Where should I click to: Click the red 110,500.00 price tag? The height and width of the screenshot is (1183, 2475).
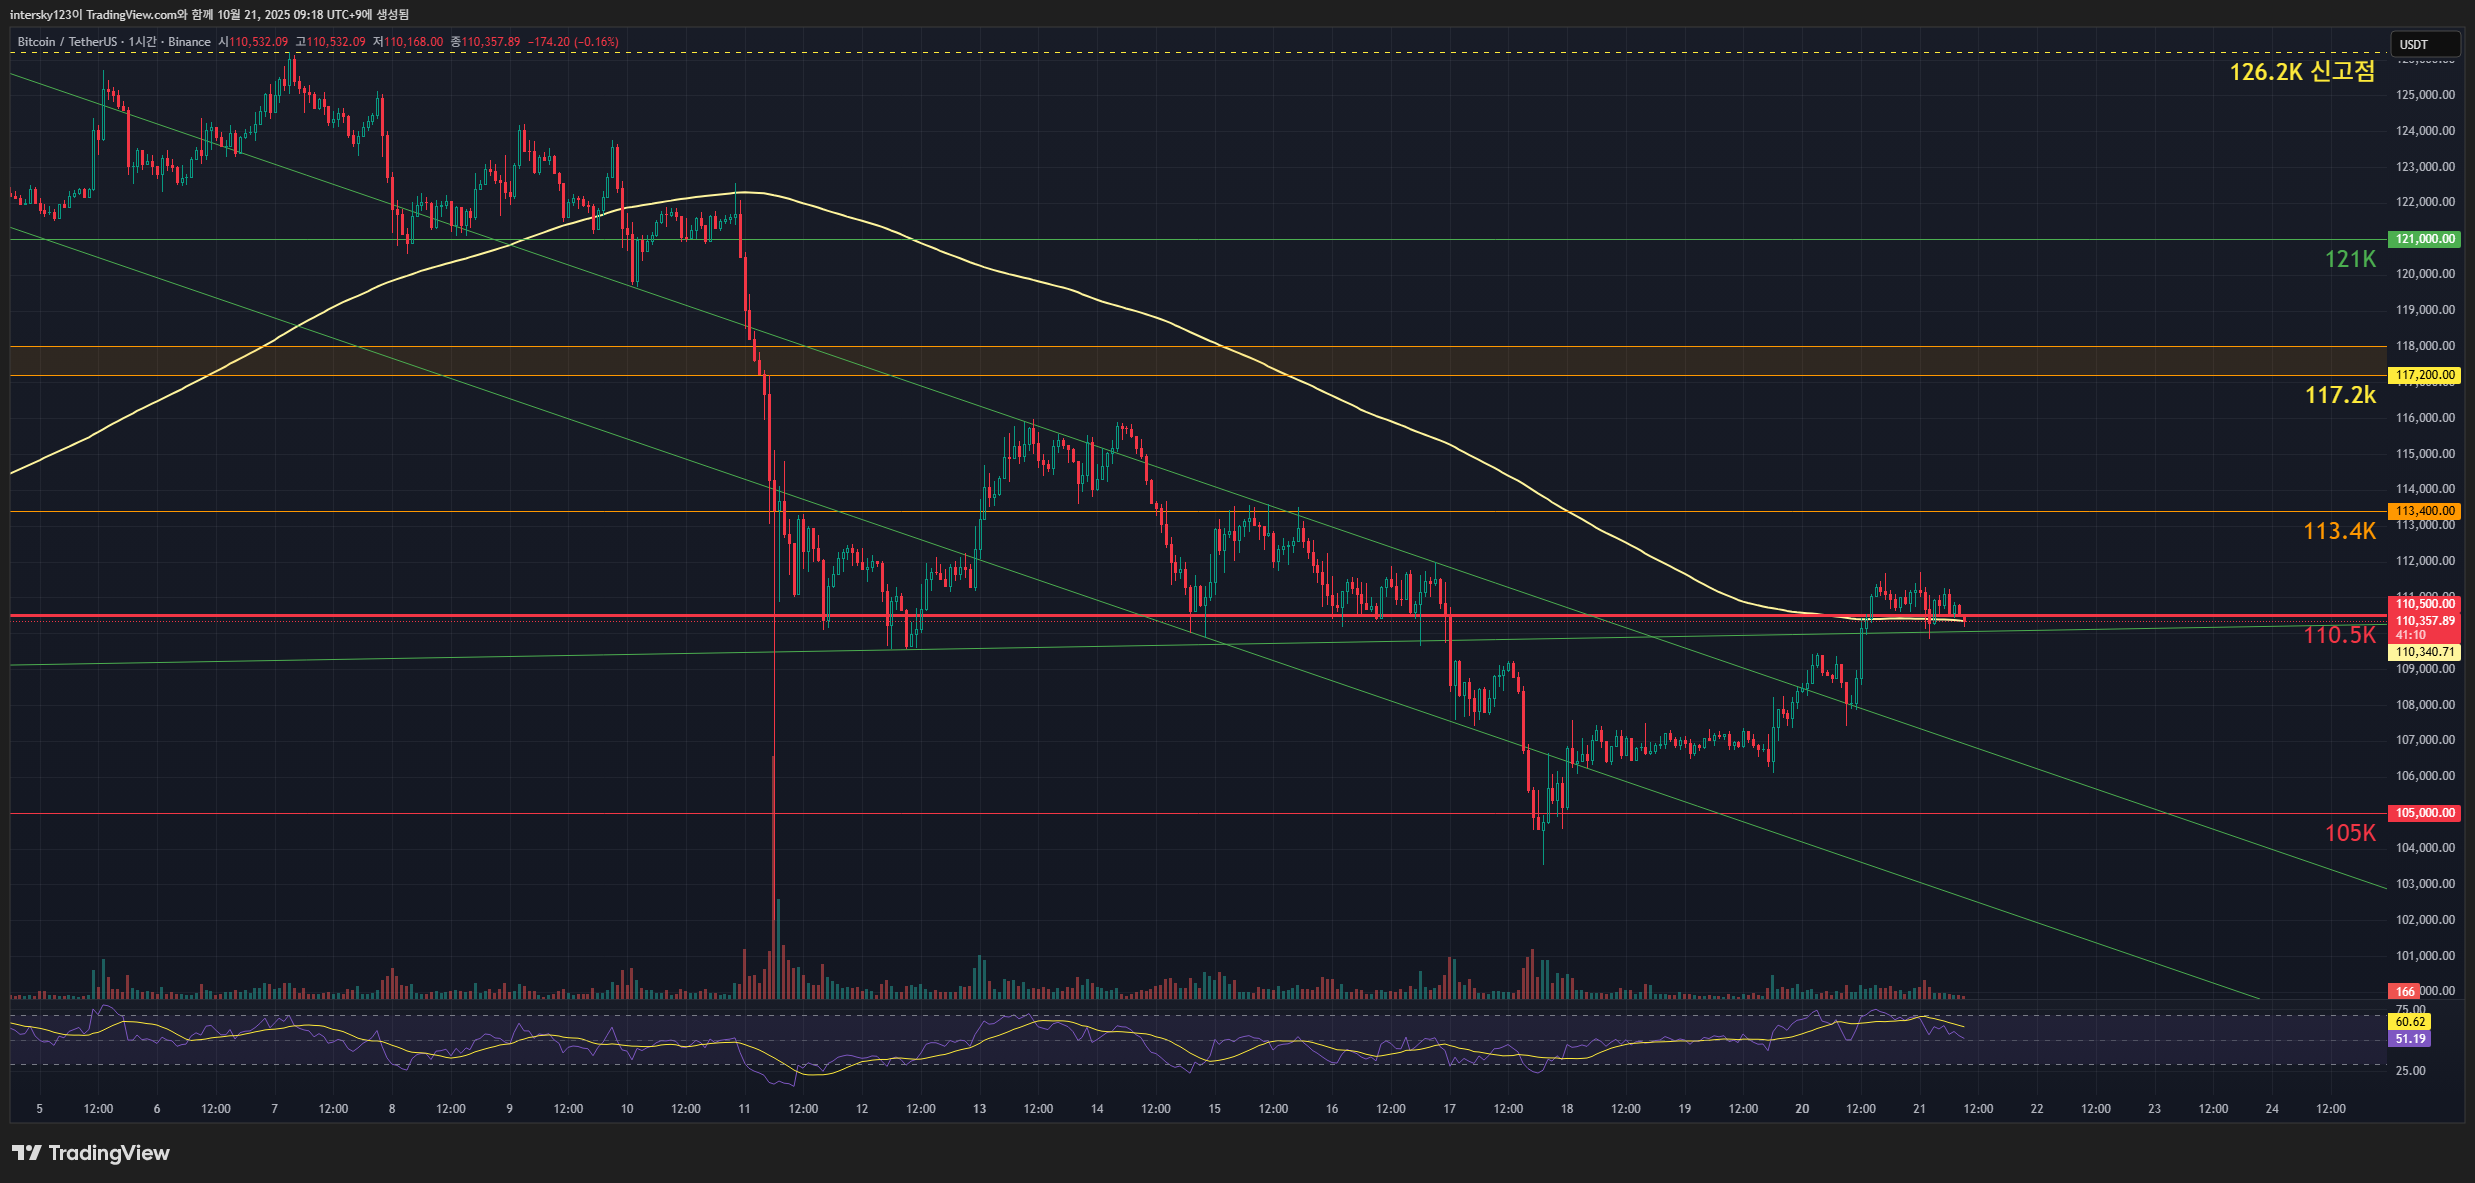coord(2424,604)
